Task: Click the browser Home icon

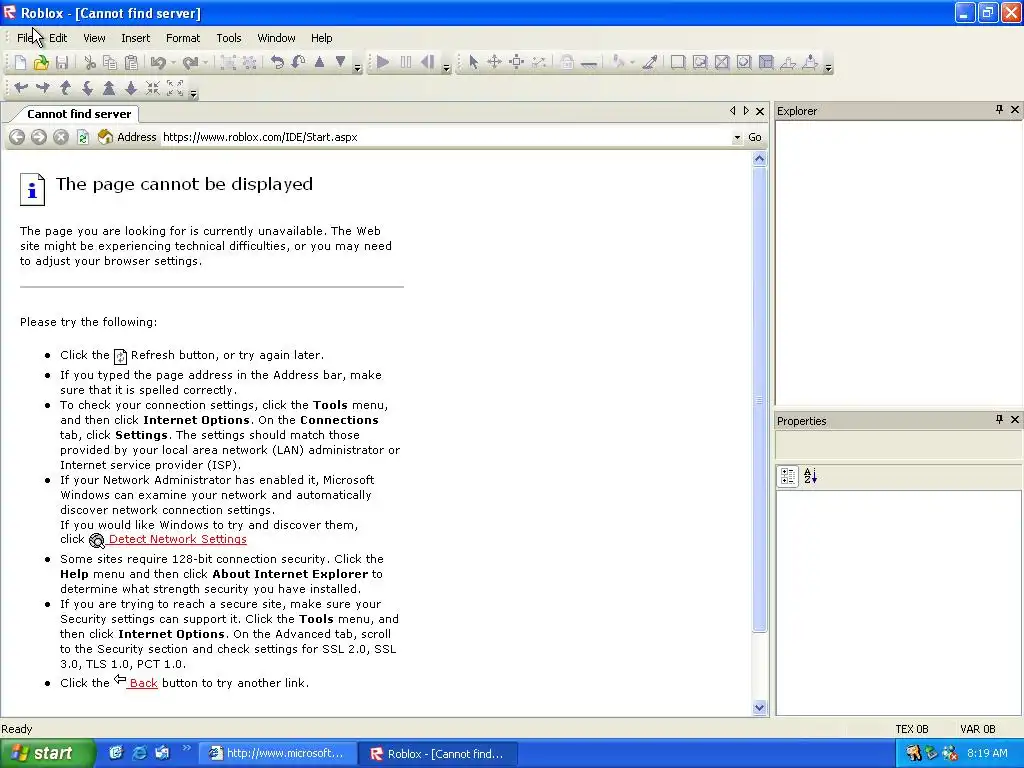Action: pyautogui.click(x=105, y=136)
